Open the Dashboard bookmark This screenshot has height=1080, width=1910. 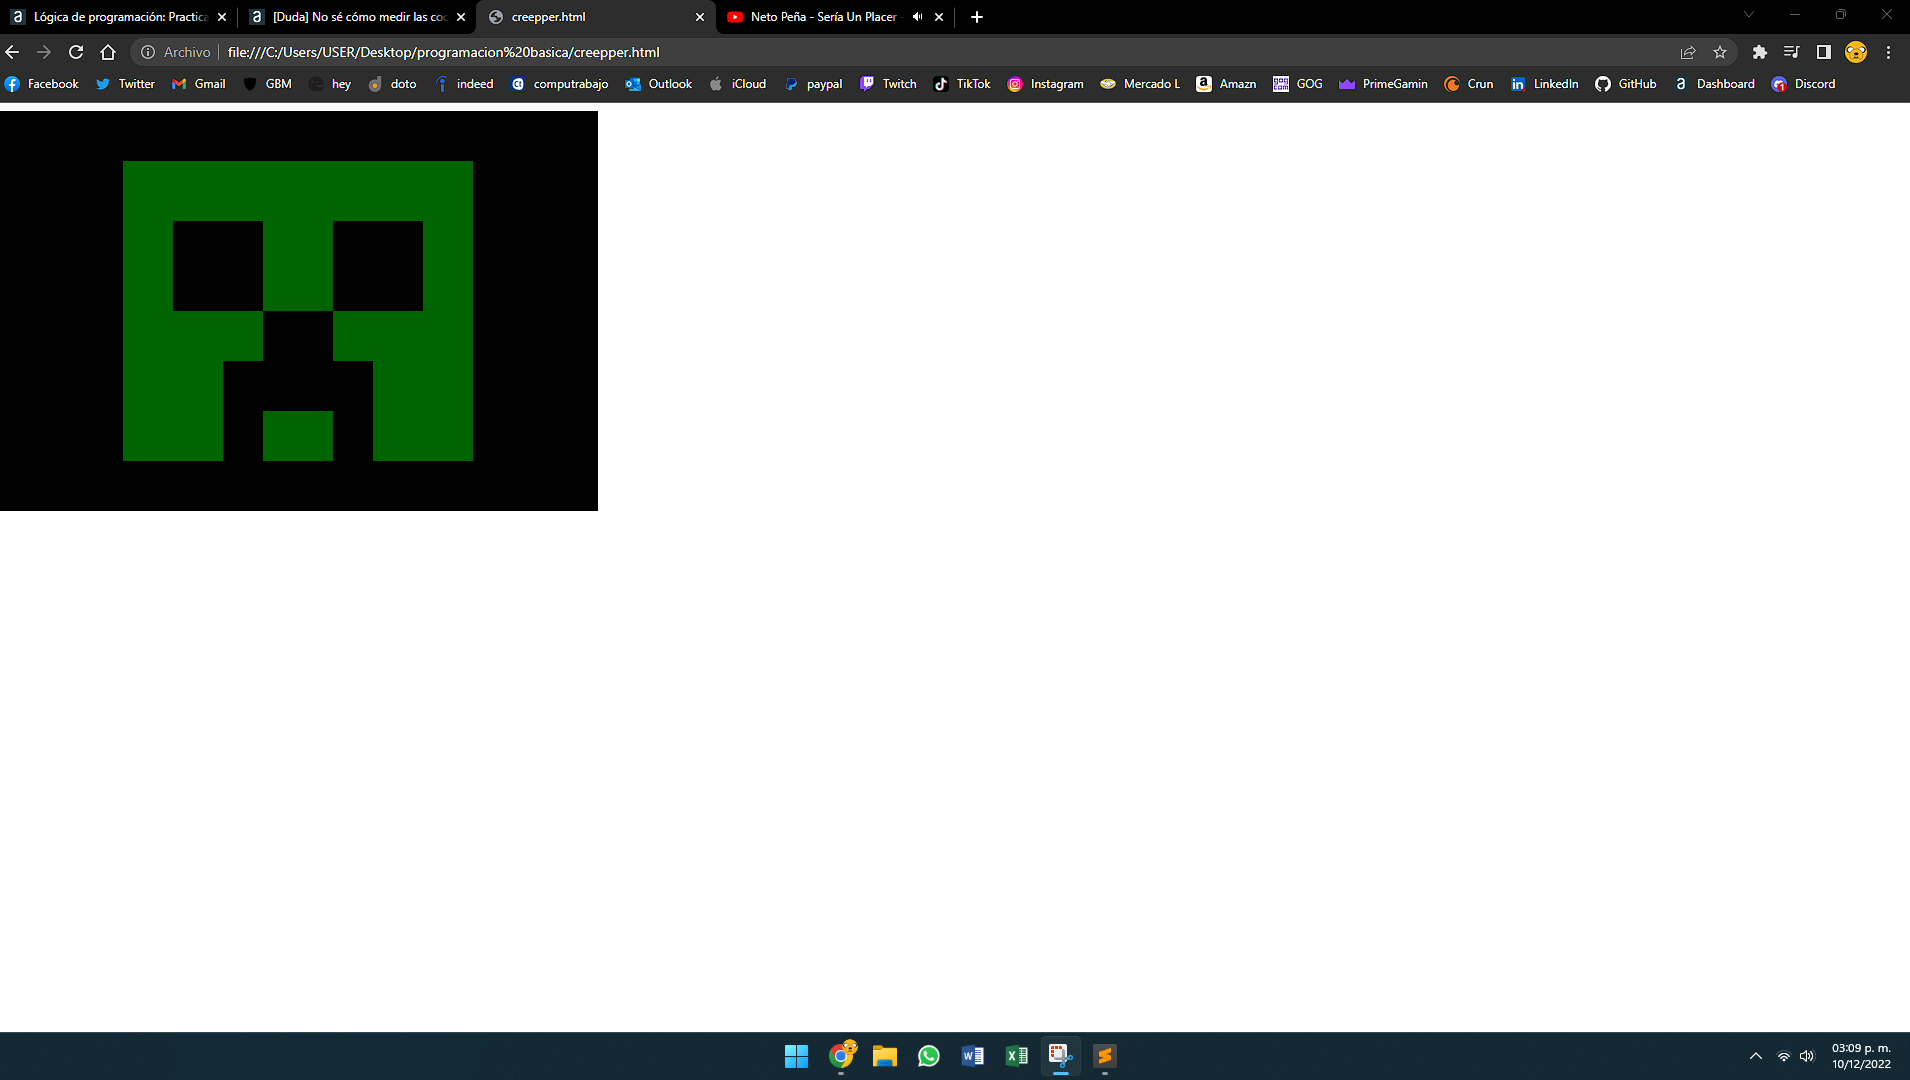click(1715, 84)
